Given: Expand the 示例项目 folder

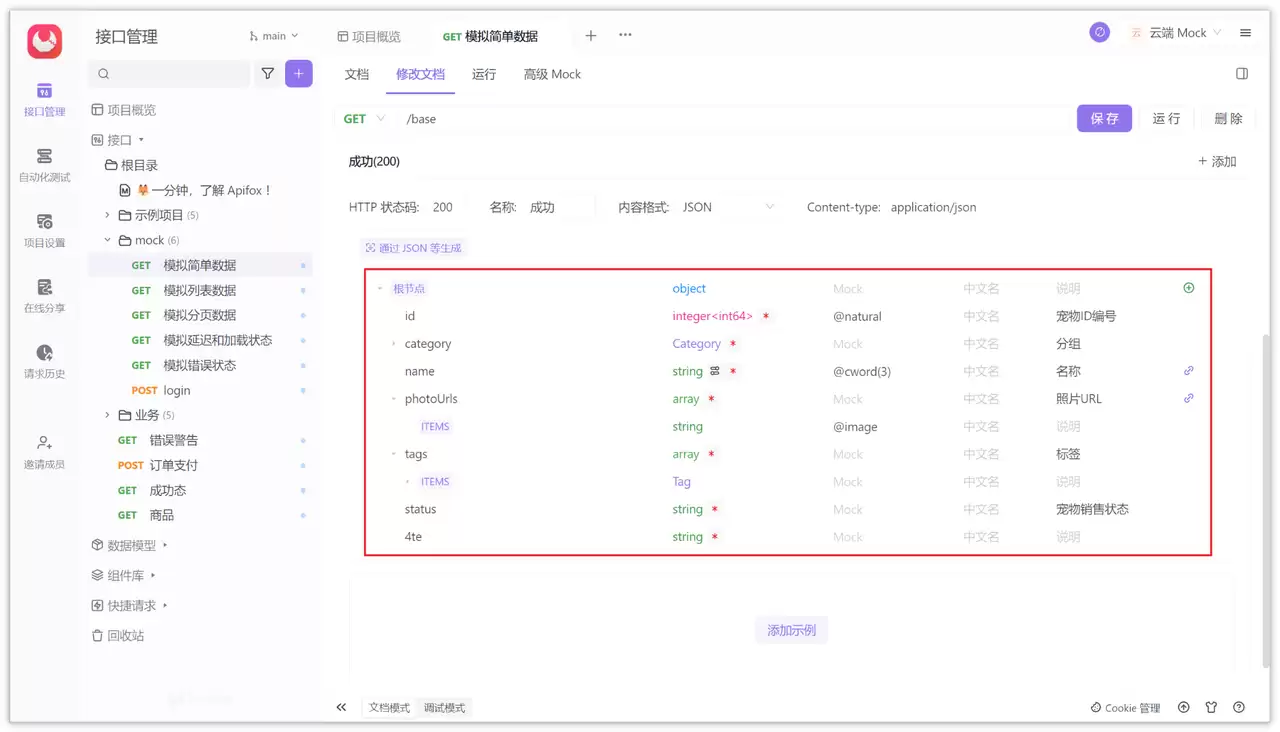Looking at the screenshot, I should [x=107, y=215].
